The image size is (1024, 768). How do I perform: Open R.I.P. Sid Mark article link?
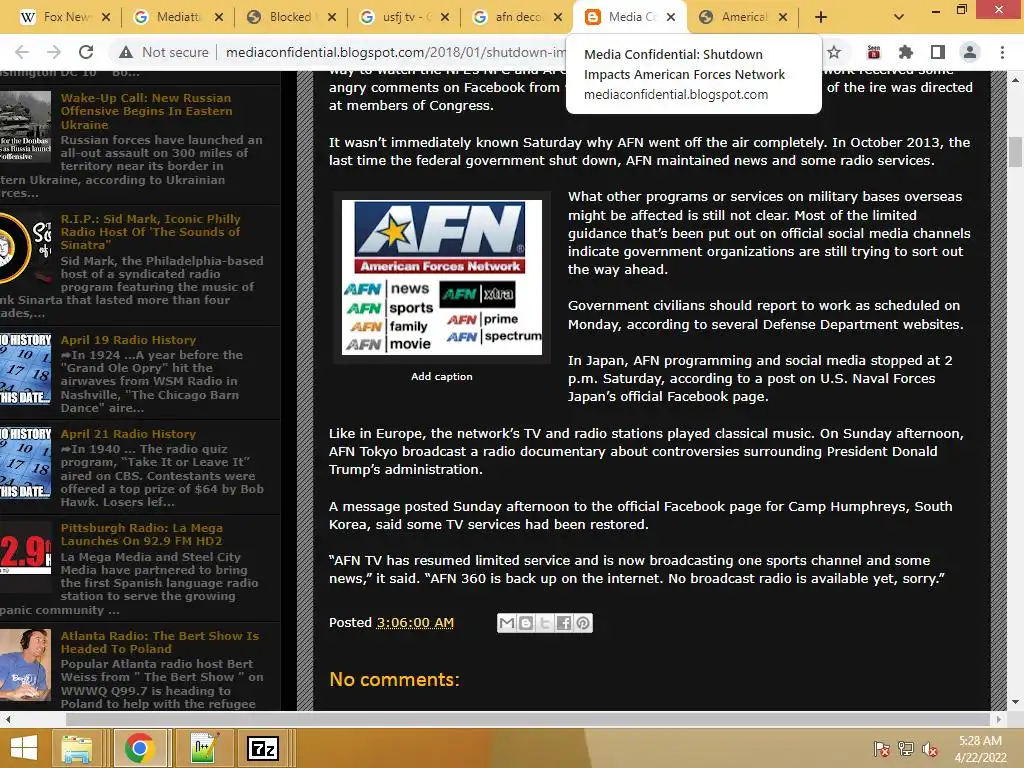pyautogui.click(x=151, y=232)
